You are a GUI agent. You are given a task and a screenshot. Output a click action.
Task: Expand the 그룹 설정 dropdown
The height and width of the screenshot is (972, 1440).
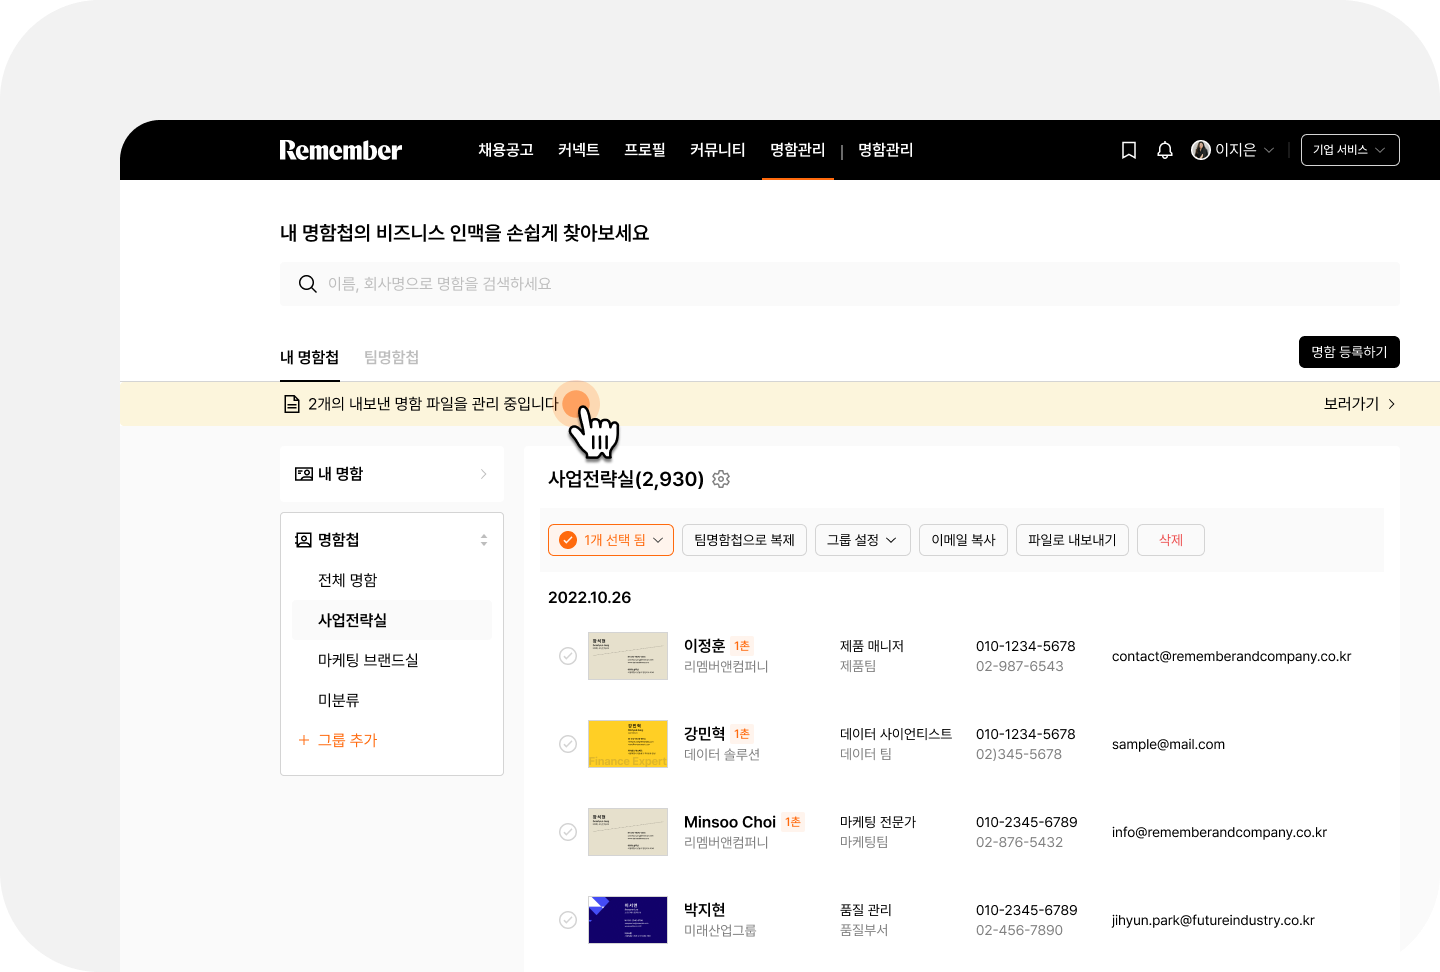click(x=862, y=540)
